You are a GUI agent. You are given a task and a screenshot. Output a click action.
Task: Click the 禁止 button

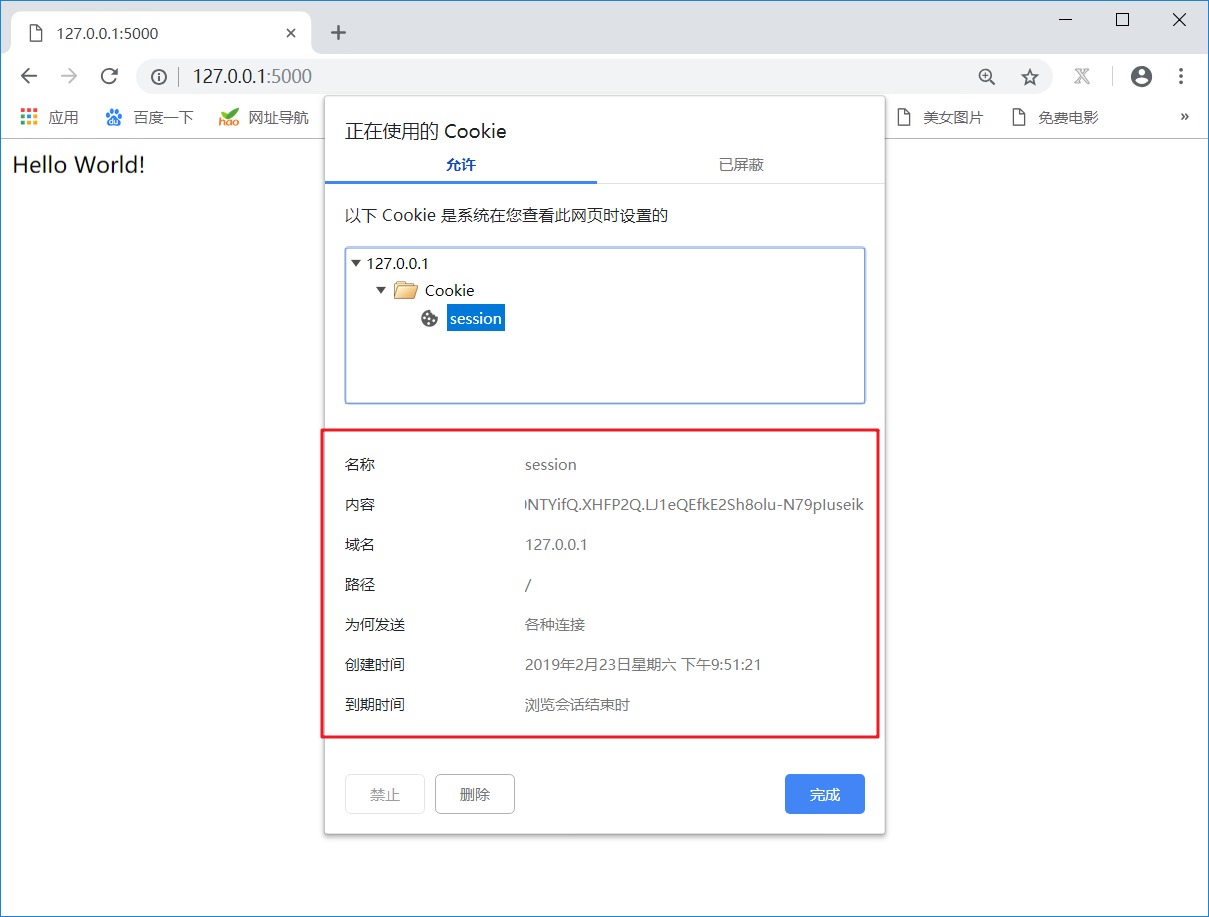click(384, 793)
